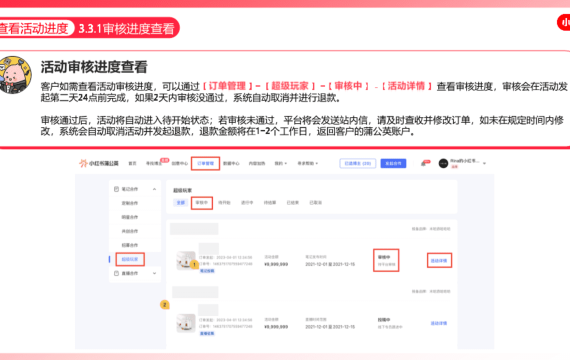The width and height of the screenshot is (570, 360).
Task: Click the product thumbnail of the 审核中 order
Action: (186, 260)
